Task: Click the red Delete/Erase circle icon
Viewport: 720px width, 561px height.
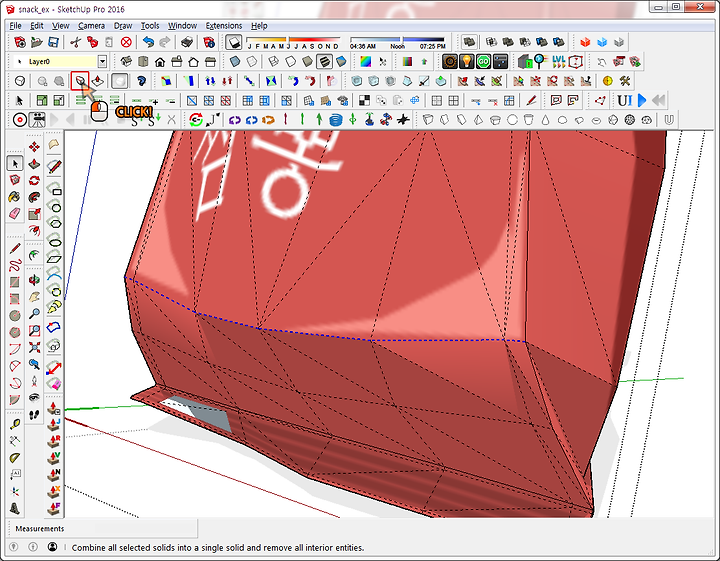Action: (x=126, y=42)
